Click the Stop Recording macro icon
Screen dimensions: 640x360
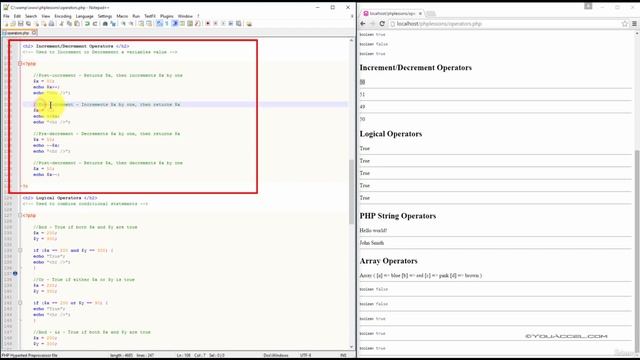(216, 24)
